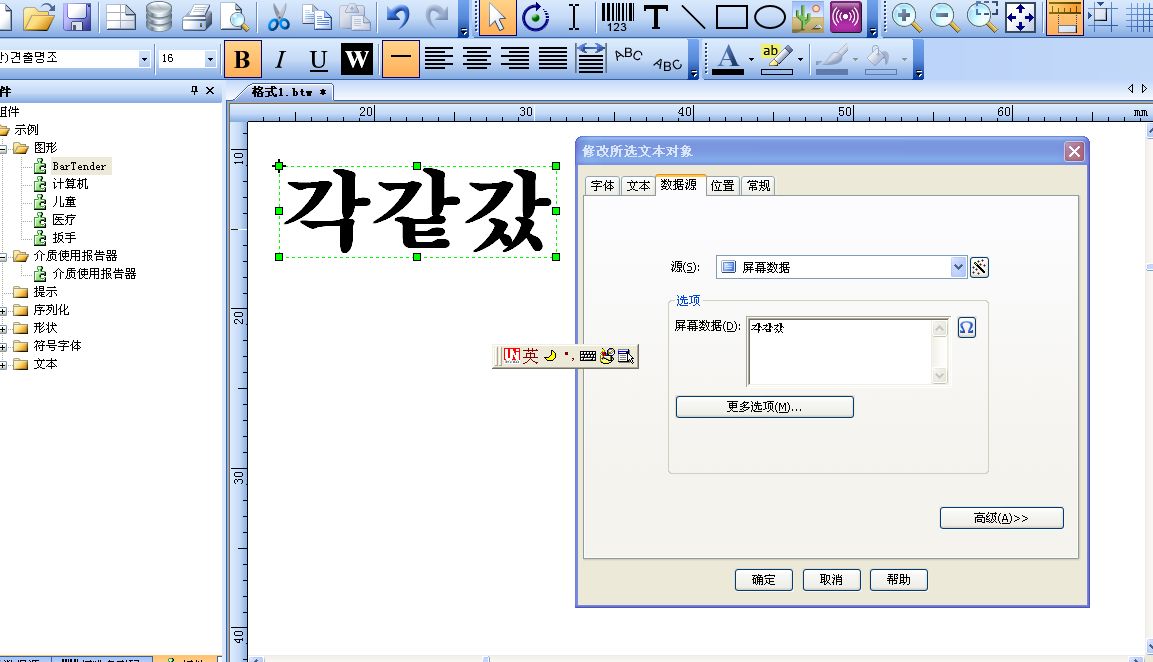Open the 源 data source dropdown
This screenshot has width=1153, height=662.
tap(958, 267)
